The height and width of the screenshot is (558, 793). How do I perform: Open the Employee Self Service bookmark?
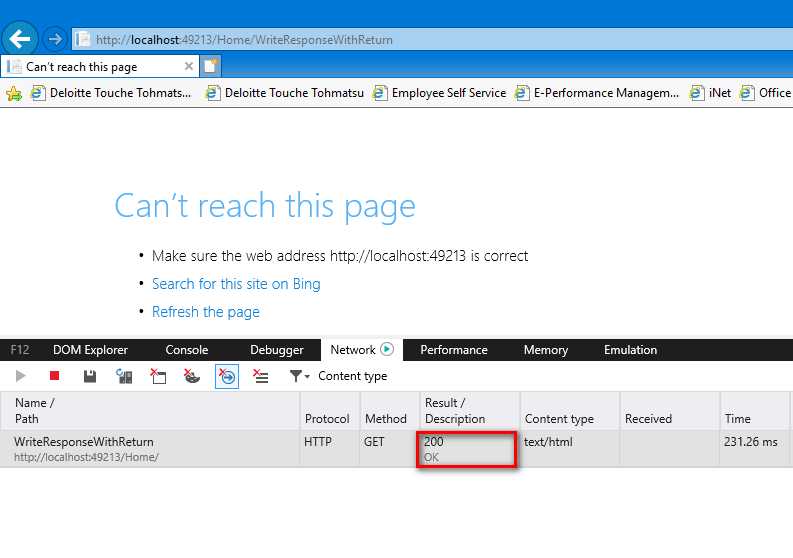[x=439, y=93]
